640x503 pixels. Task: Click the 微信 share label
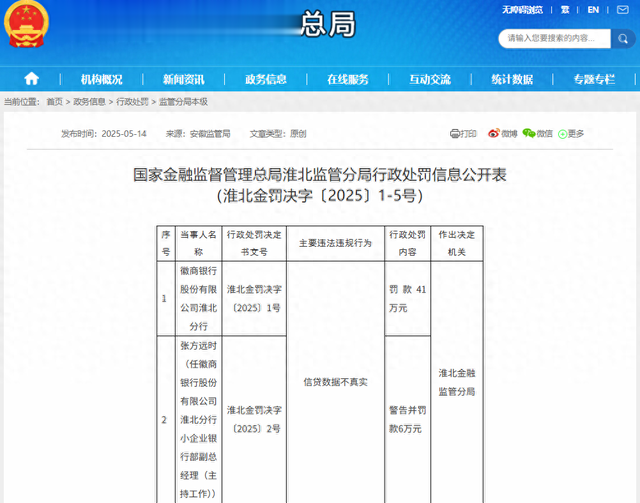pos(544,134)
